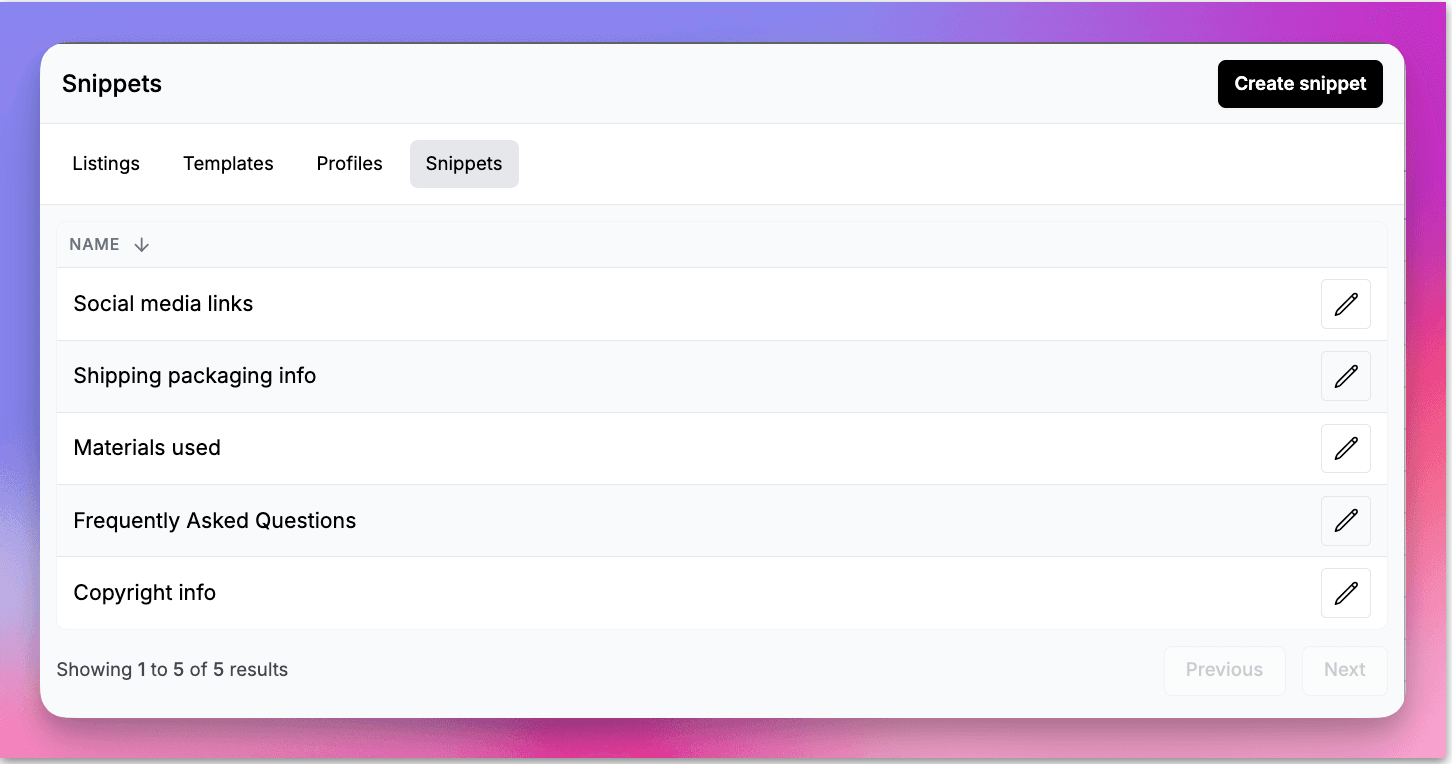Viewport: 1452px width, 764px height.
Task: Edit the Shipping packaging info snippet
Action: coord(1345,376)
